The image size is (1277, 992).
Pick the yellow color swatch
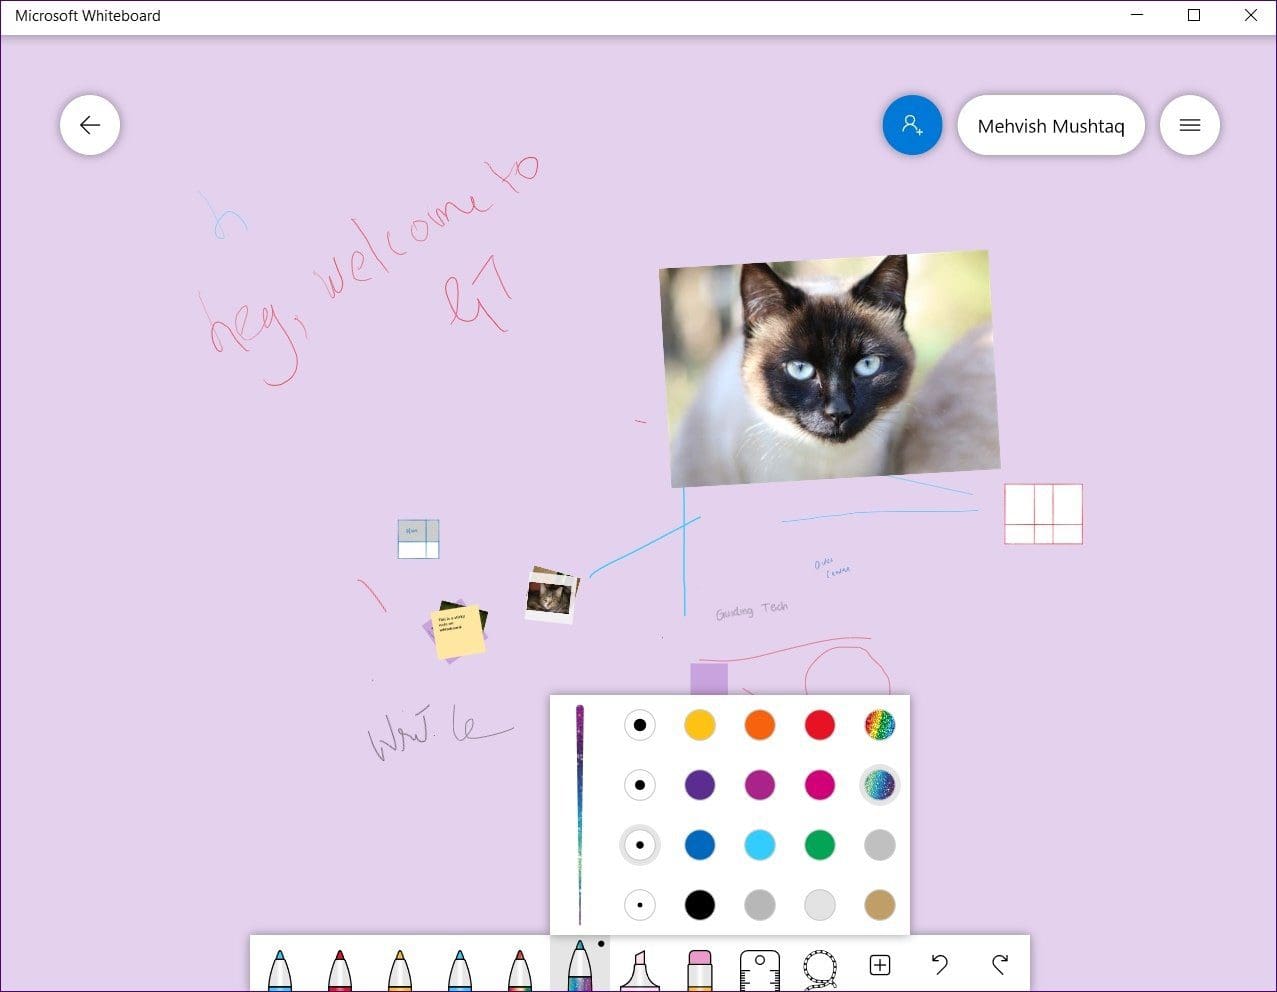700,725
